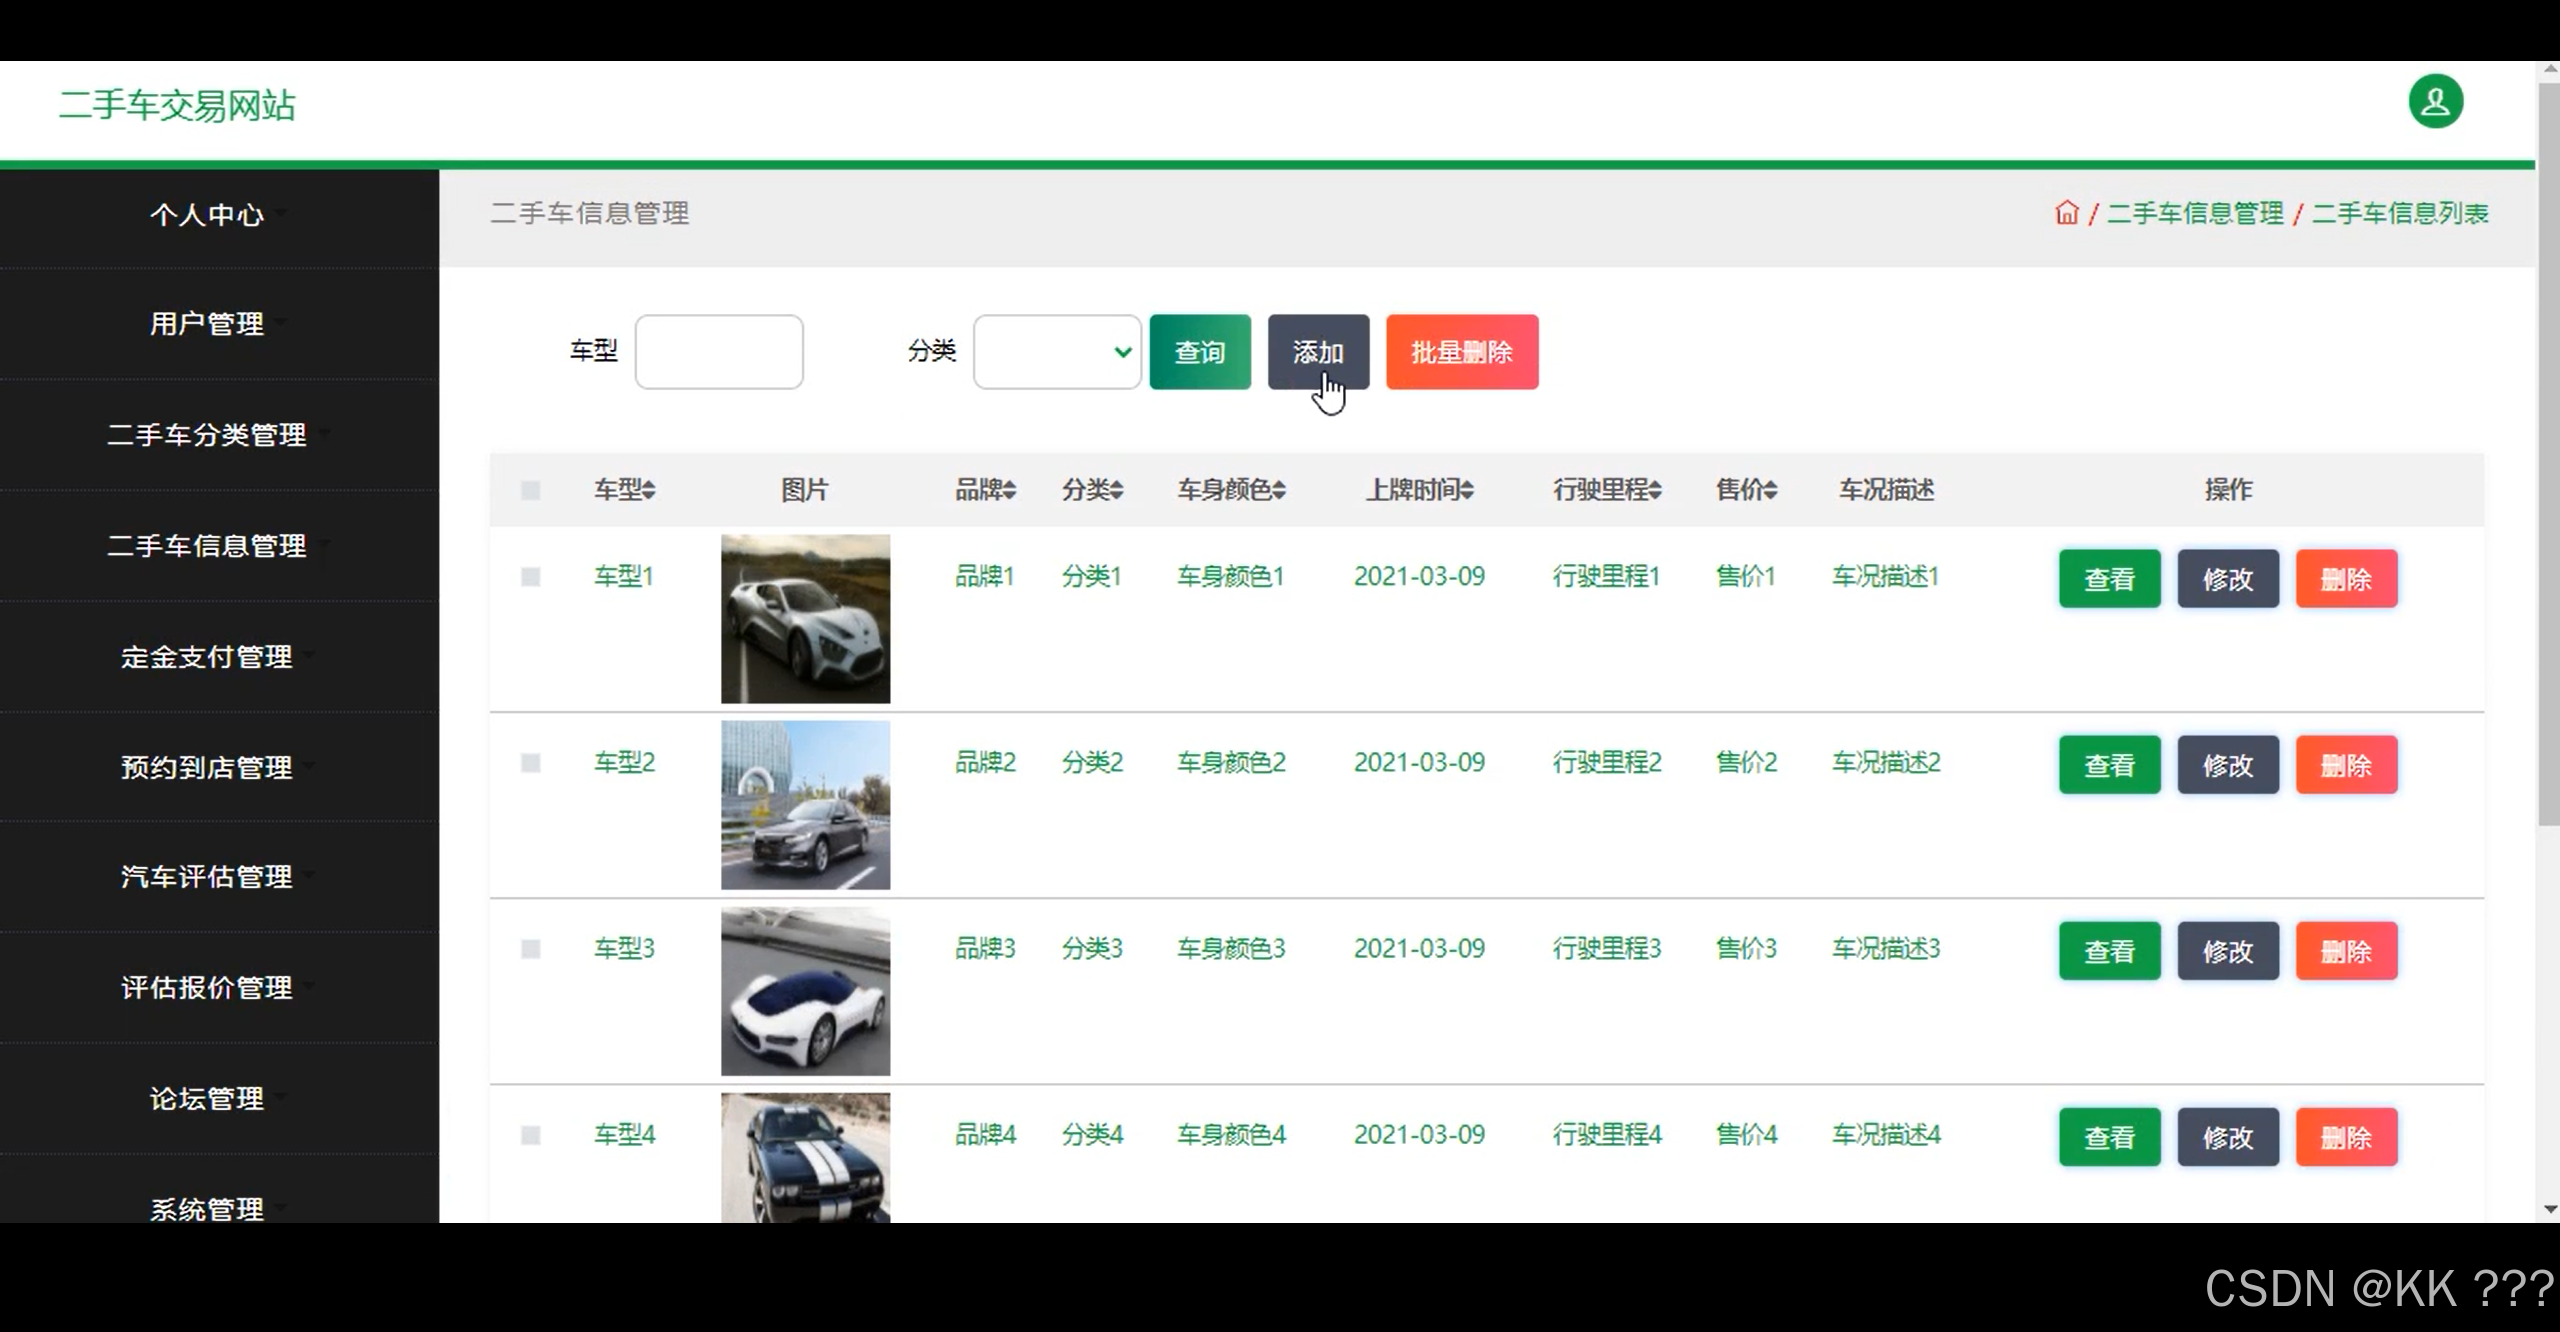The image size is (2560, 1332).
Task: Open 汽车评估管理 in sidebar
Action: coord(207,877)
